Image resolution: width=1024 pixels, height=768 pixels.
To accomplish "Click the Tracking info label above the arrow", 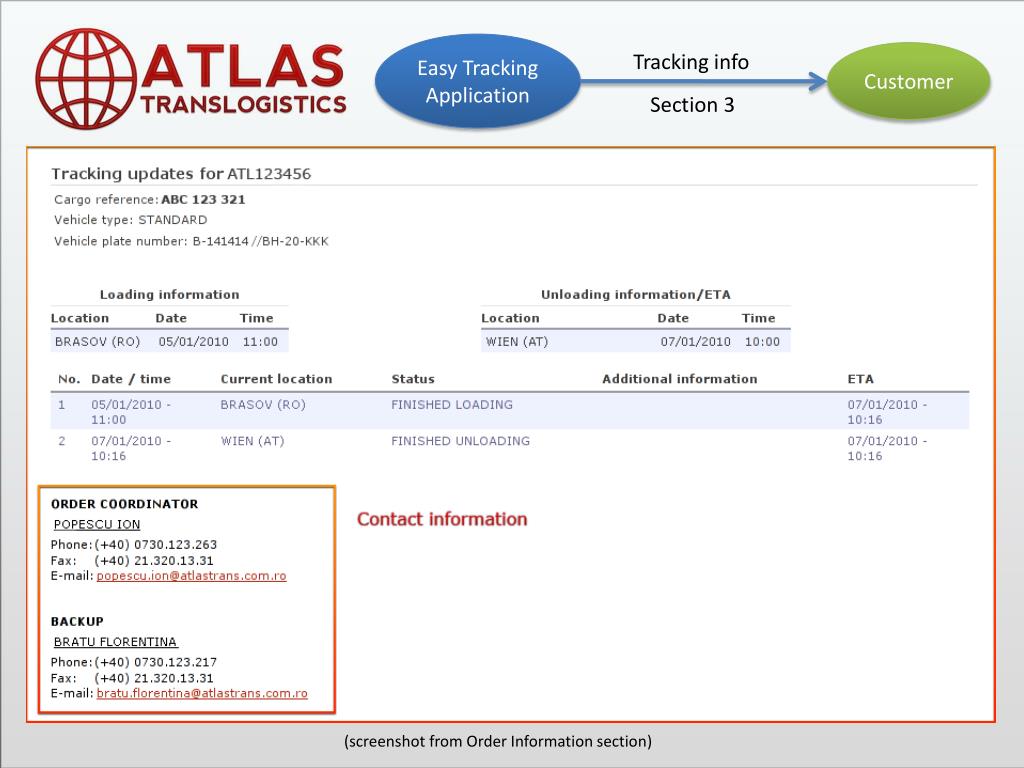I will pyautogui.click(x=691, y=62).
